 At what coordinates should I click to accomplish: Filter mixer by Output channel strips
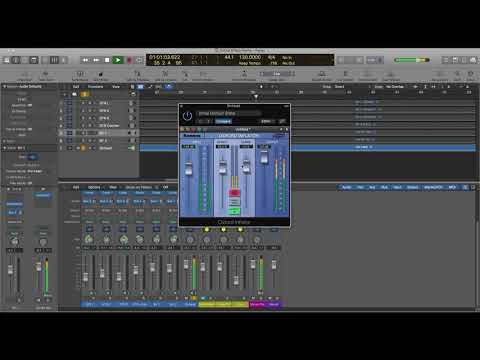(x=413, y=187)
